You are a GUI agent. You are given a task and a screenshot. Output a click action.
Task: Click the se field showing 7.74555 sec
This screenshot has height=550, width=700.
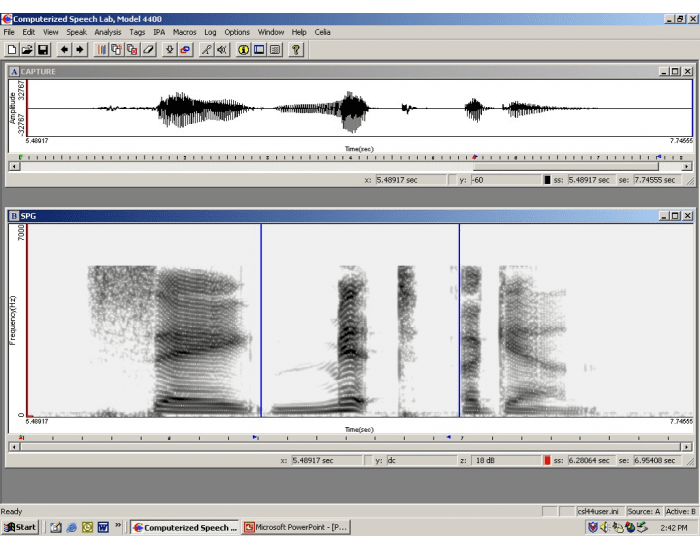pos(656,180)
